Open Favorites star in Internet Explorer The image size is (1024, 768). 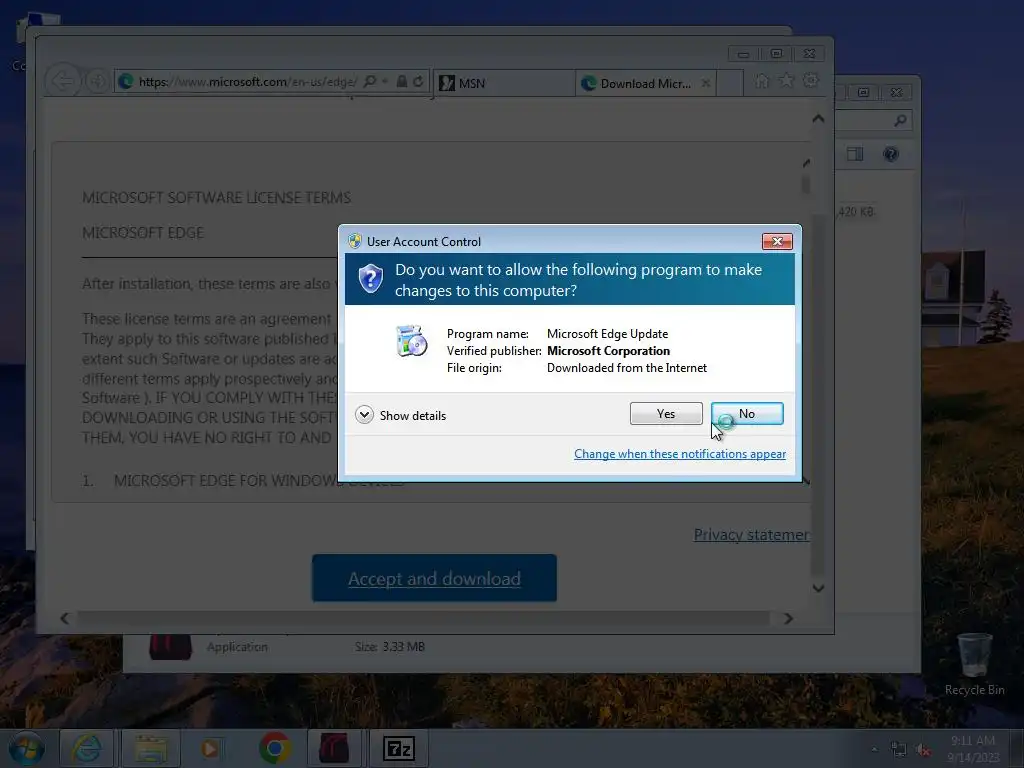(x=786, y=80)
